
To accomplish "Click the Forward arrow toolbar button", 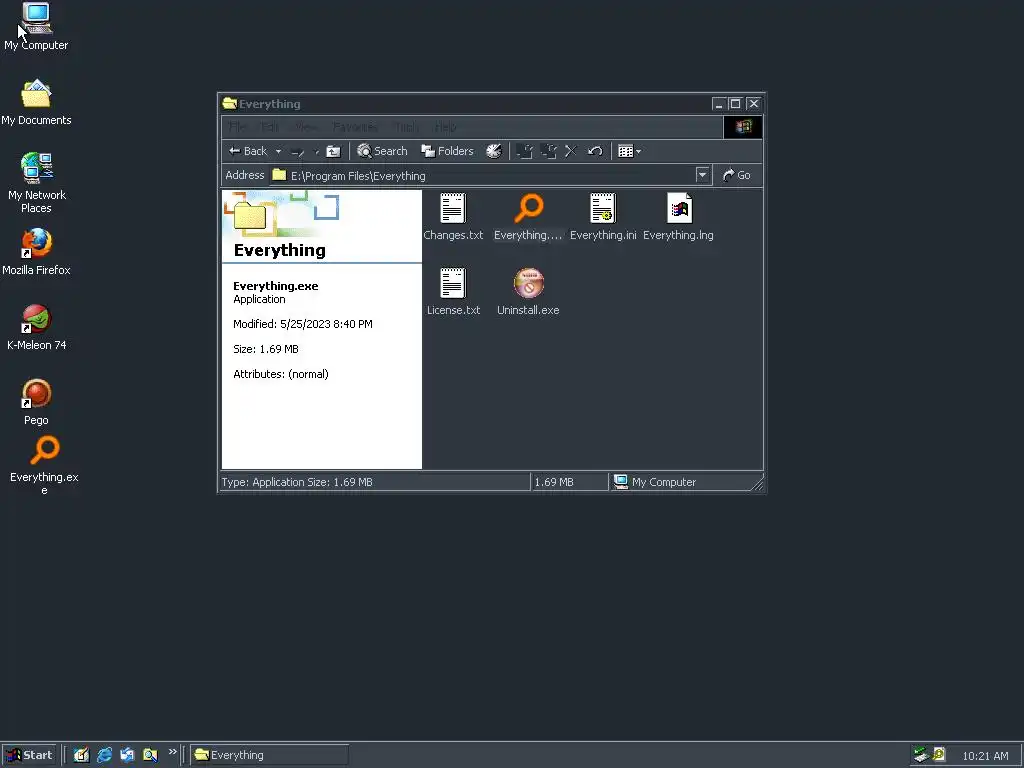I will pyautogui.click(x=298, y=152).
